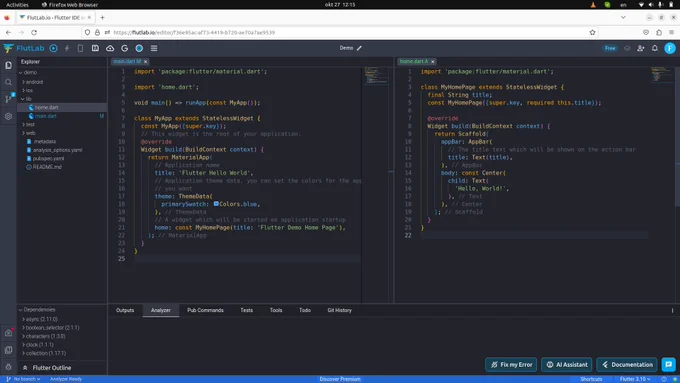The height and width of the screenshot is (383, 680).
Task: Close the main.dart editor tab
Action: [146, 62]
